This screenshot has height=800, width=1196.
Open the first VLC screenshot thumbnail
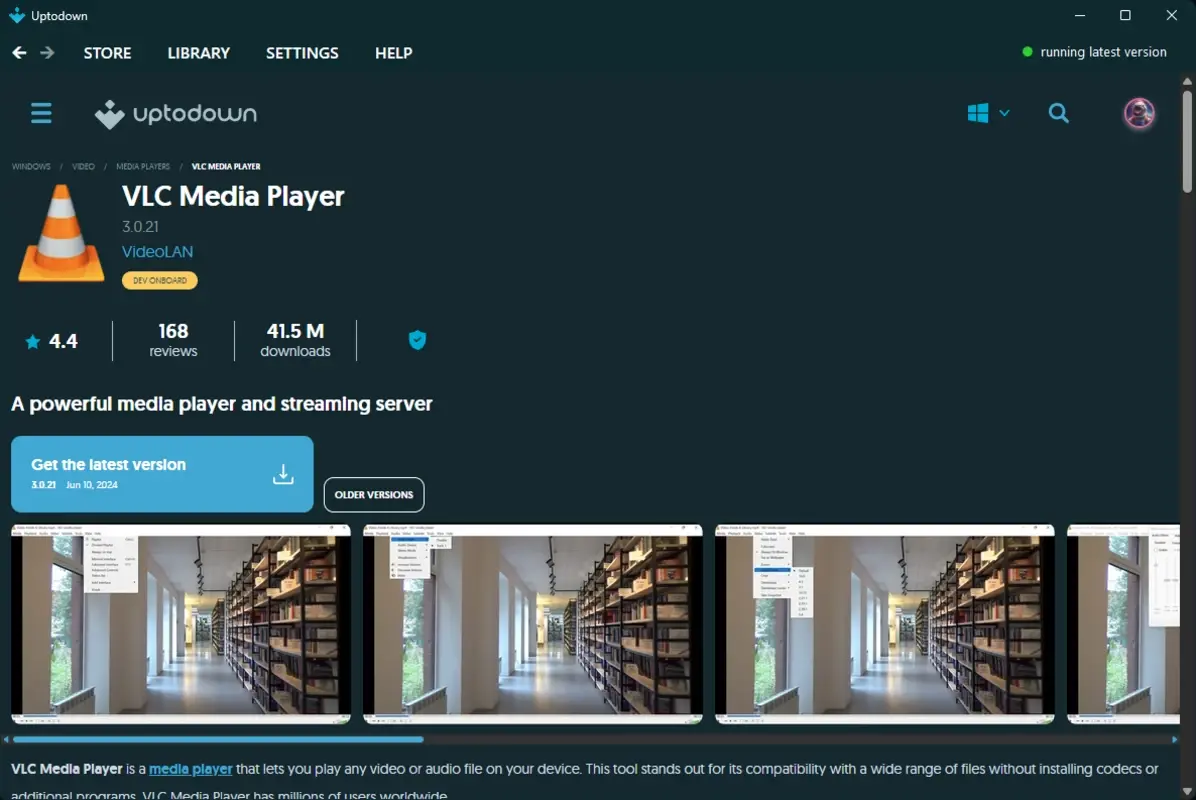pyautogui.click(x=180, y=624)
